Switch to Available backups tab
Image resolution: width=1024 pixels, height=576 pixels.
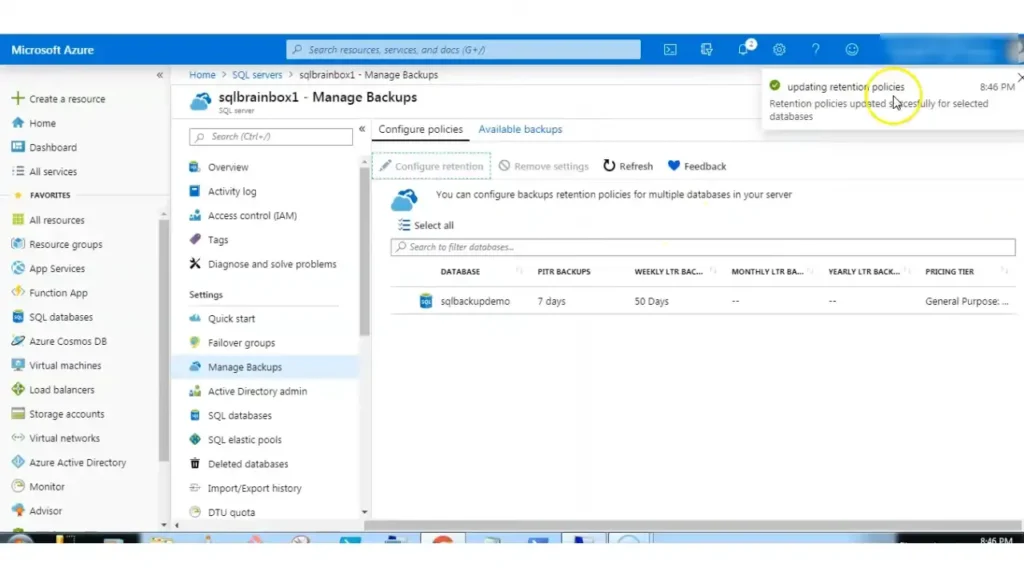click(x=520, y=129)
